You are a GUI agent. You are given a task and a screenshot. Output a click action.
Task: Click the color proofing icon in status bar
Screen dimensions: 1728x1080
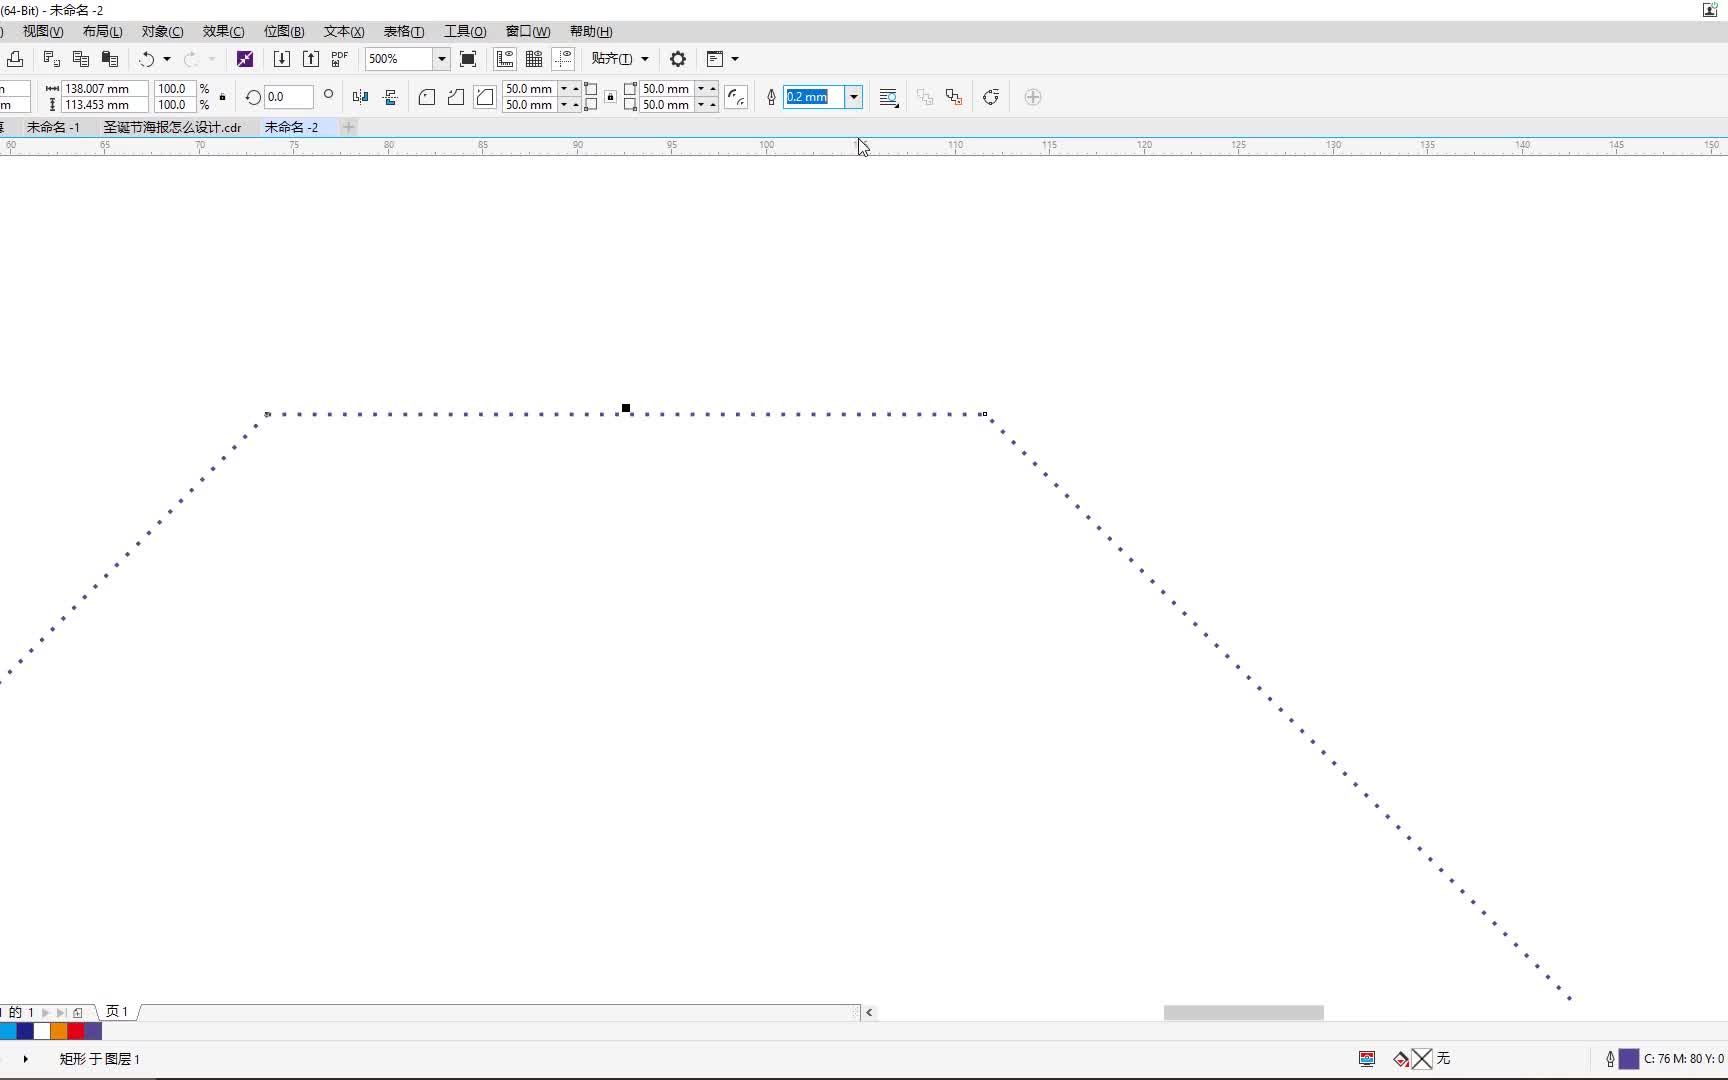pos(1367,1058)
